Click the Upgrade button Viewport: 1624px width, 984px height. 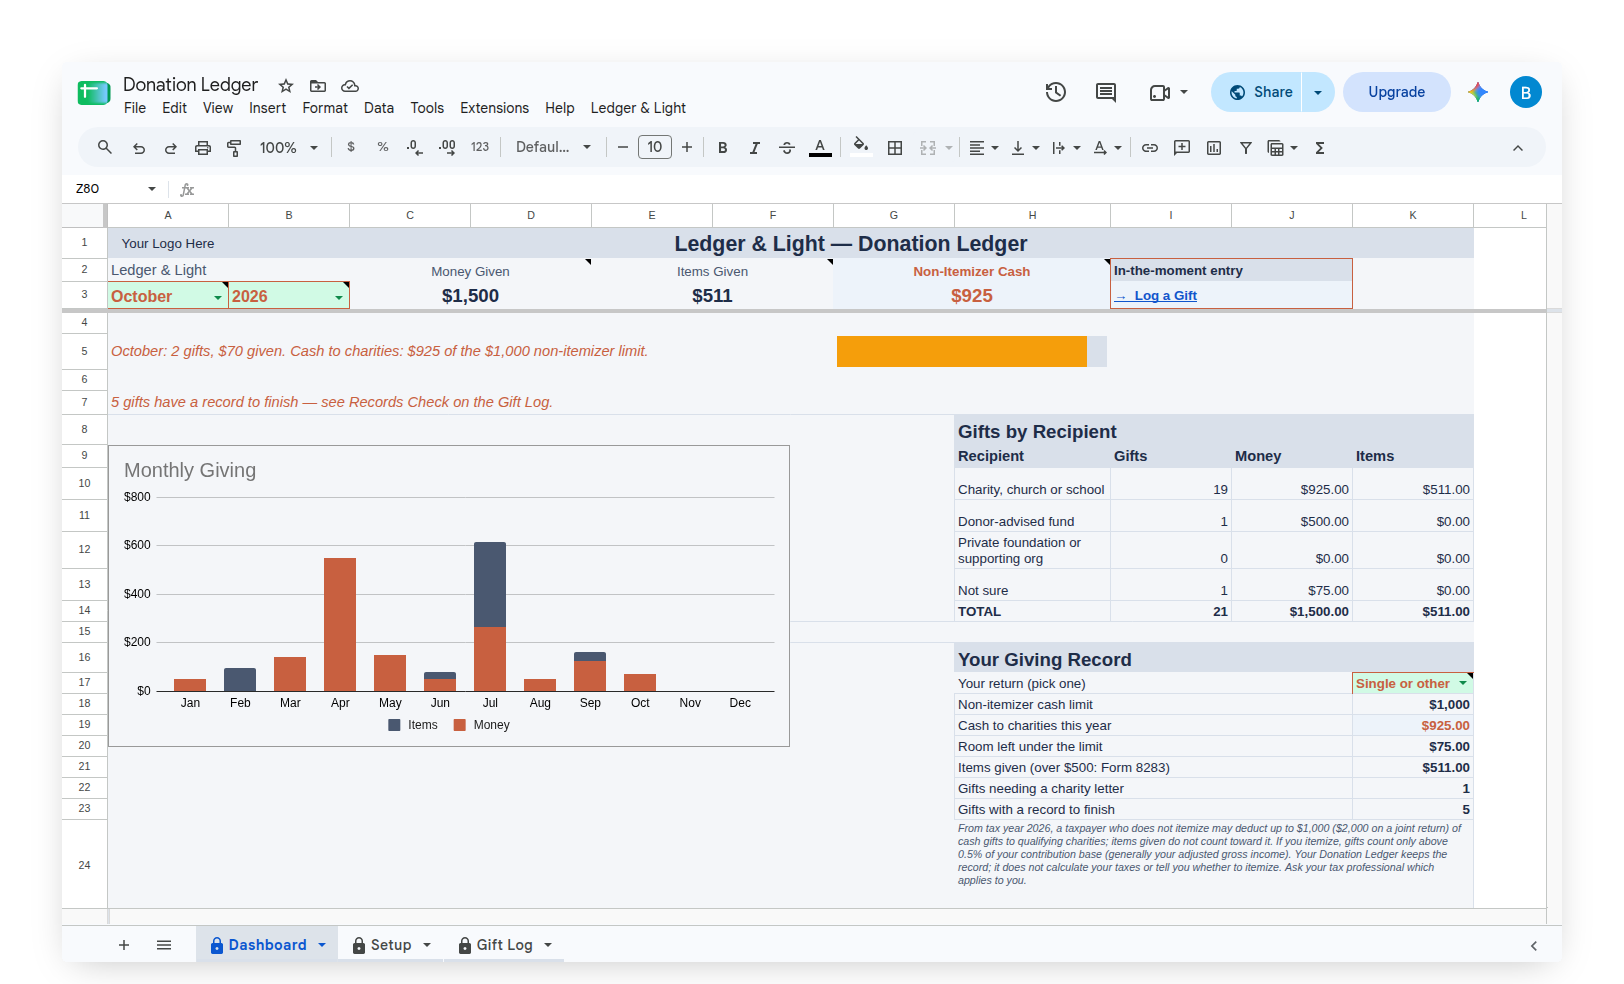tap(1396, 92)
